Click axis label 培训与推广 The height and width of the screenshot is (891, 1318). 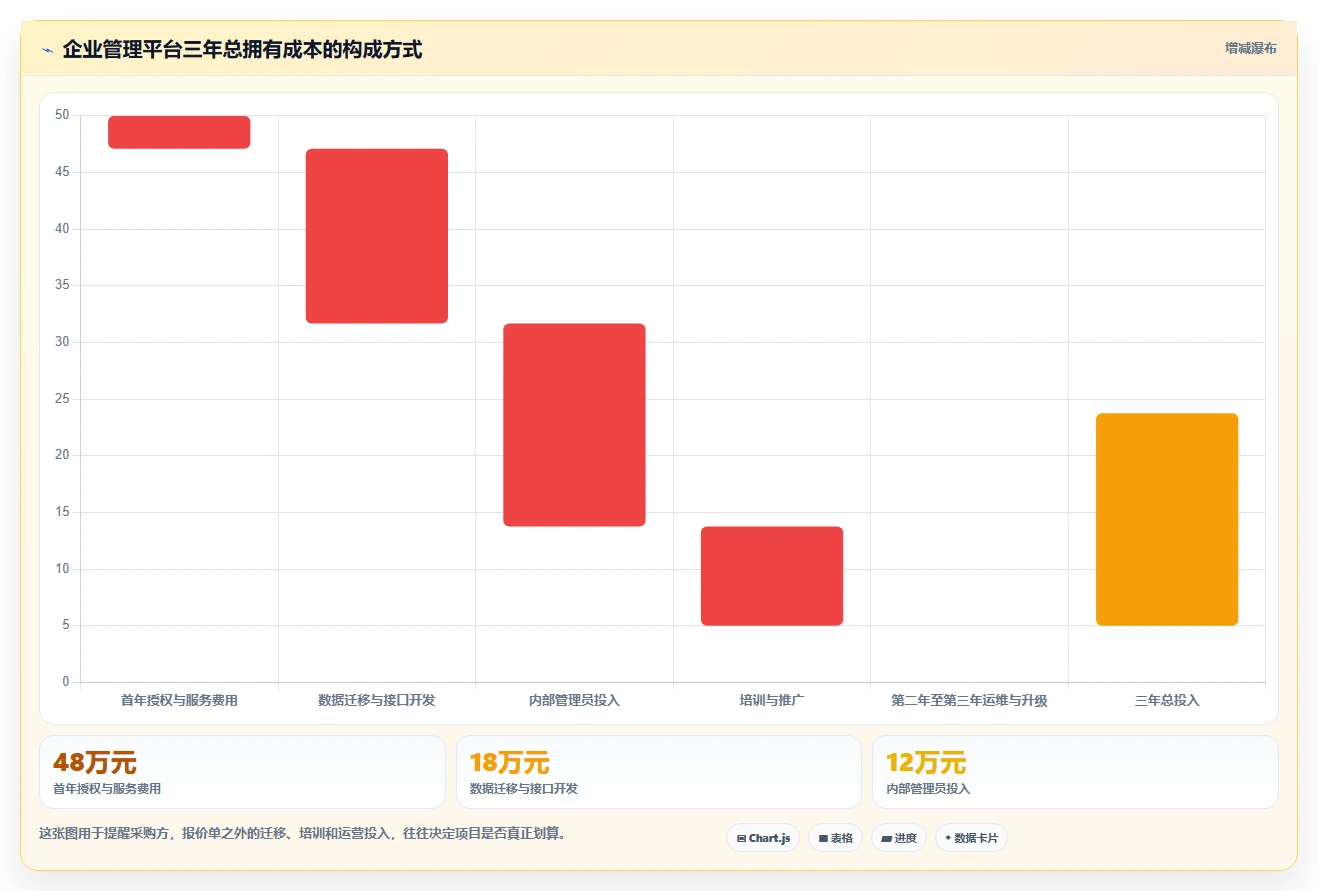pyautogui.click(x=772, y=701)
